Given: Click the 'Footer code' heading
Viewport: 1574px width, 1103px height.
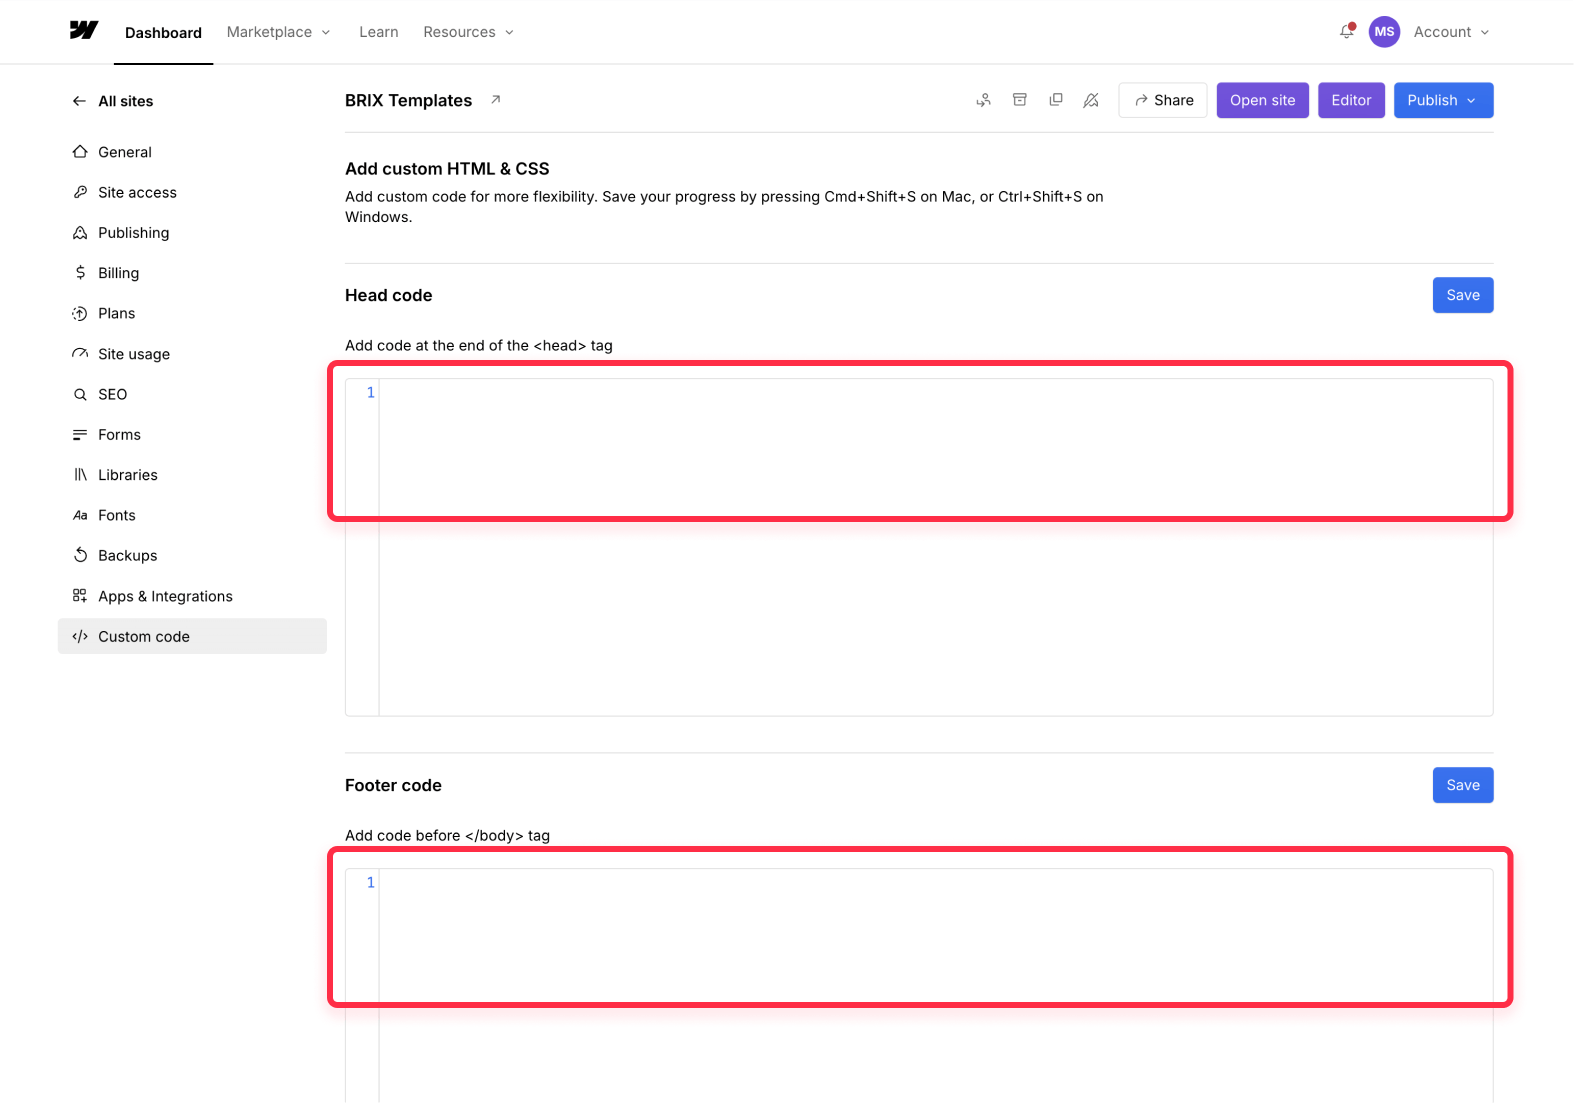Looking at the screenshot, I should 393,785.
